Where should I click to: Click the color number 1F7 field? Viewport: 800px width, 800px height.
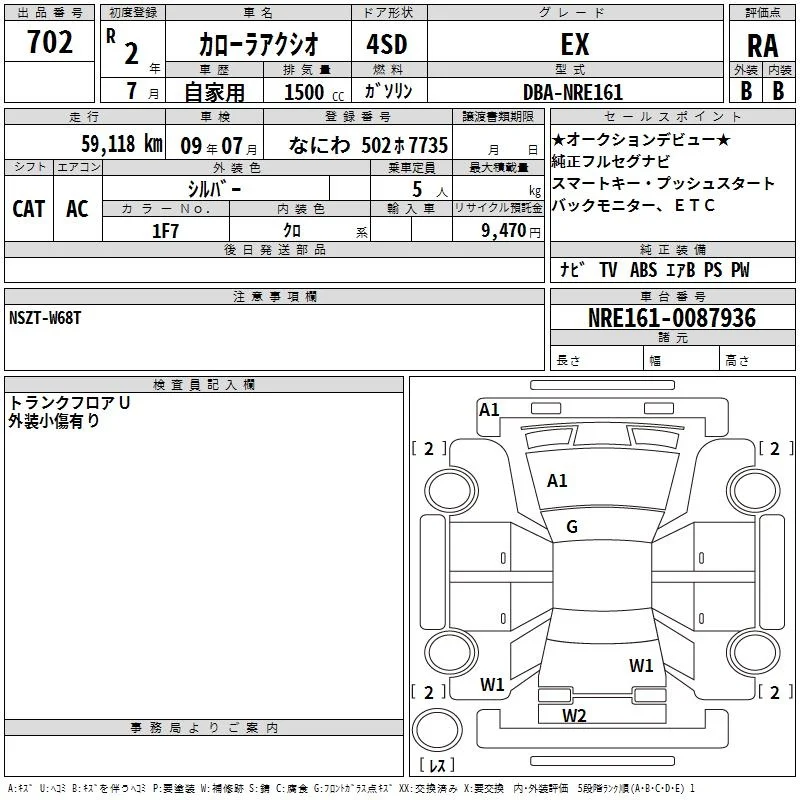click(166, 230)
